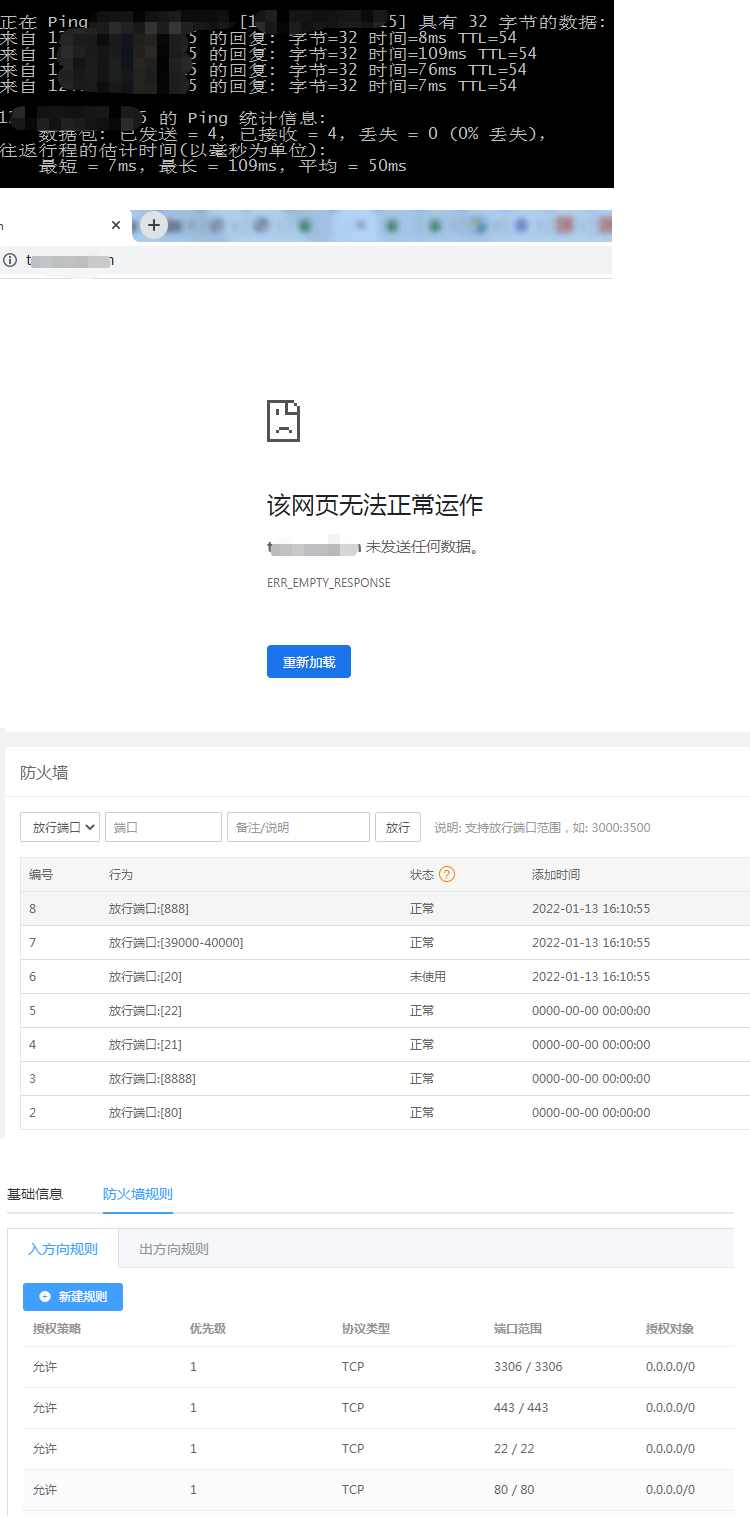Viewport: 750px width, 1526px height.
Task: Click the site information icon in address bar
Action: click(10, 260)
